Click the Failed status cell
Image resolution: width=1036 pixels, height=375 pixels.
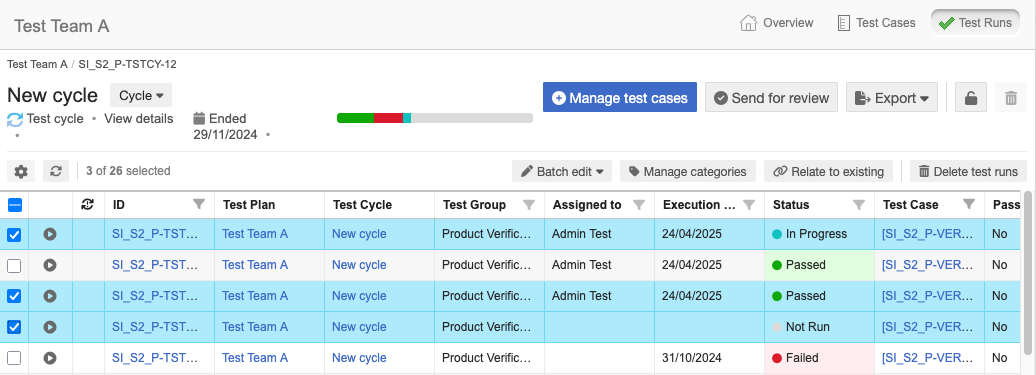[x=819, y=358]
